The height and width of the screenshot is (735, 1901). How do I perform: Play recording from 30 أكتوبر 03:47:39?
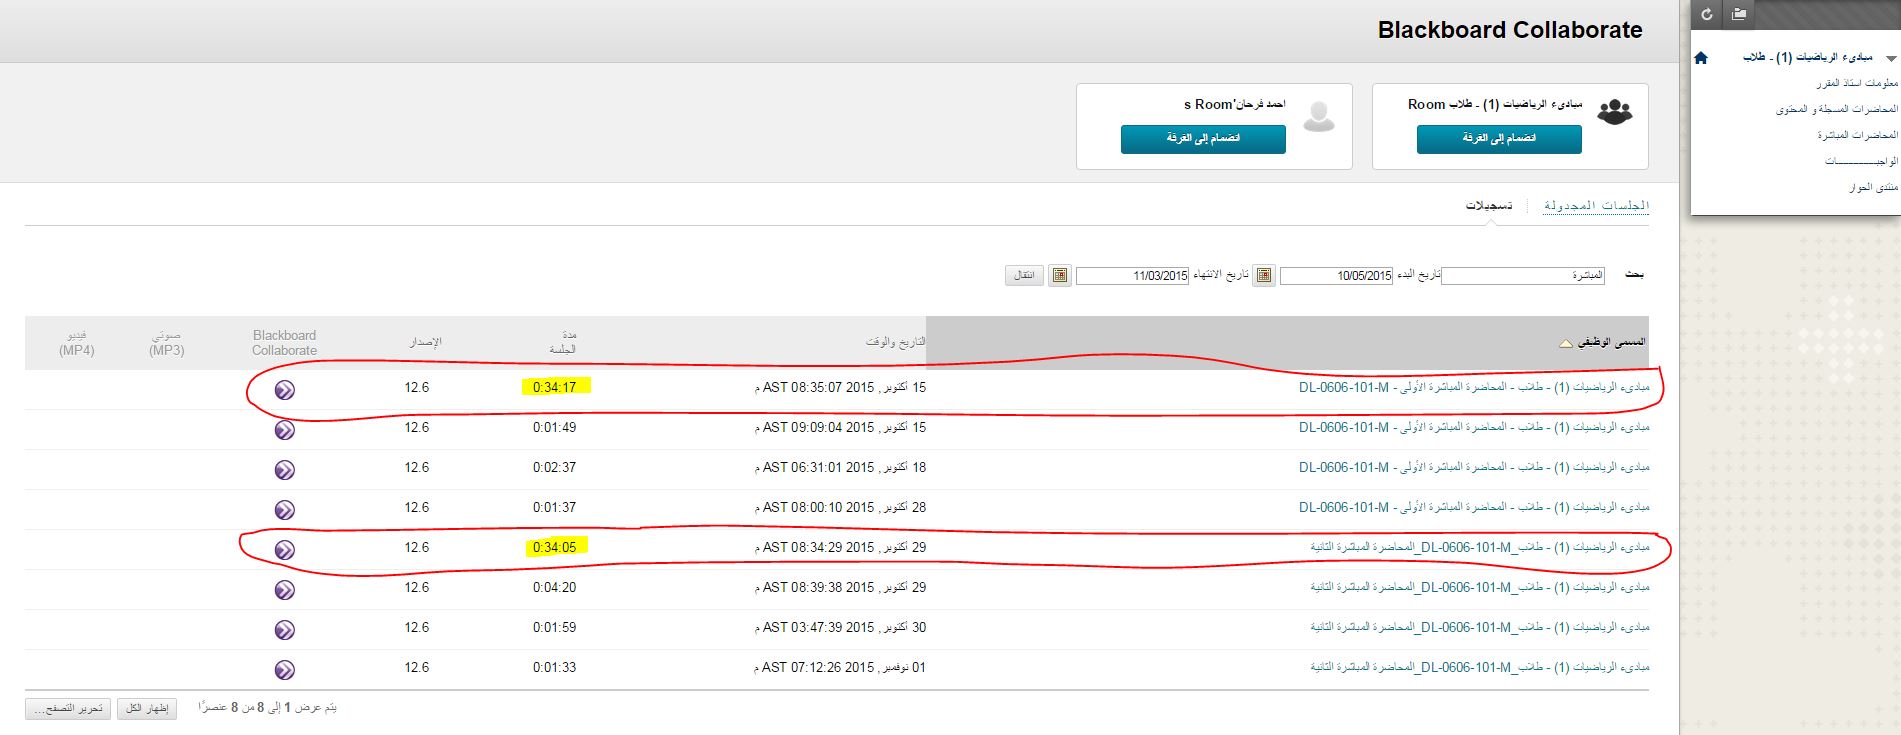pyautogui.click(x=285, y=629)
